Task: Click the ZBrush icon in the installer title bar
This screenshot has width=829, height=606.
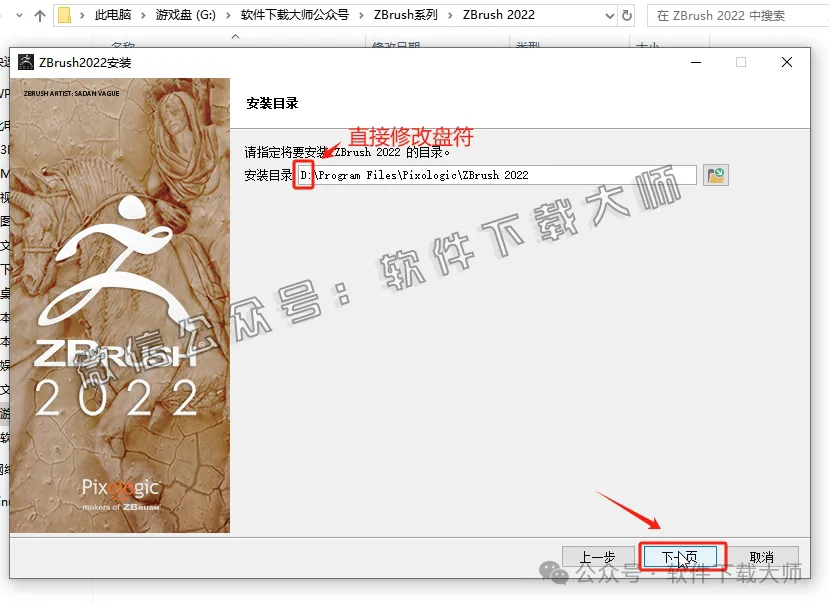Action: [26, 62]
